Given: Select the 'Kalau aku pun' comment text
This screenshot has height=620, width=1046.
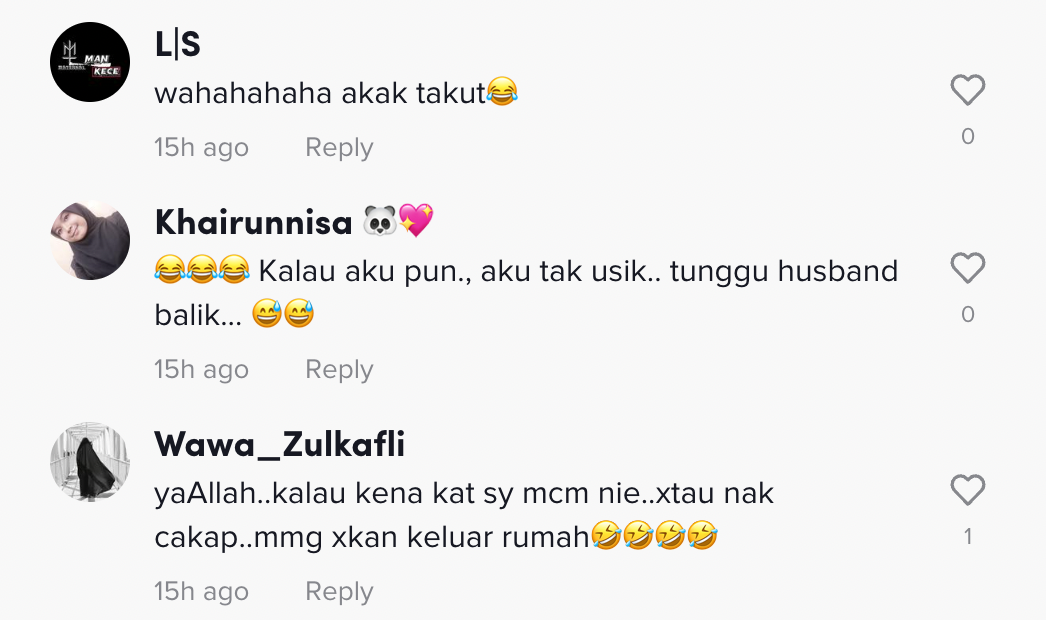Looking at the screenshot, I should [526, 292].
